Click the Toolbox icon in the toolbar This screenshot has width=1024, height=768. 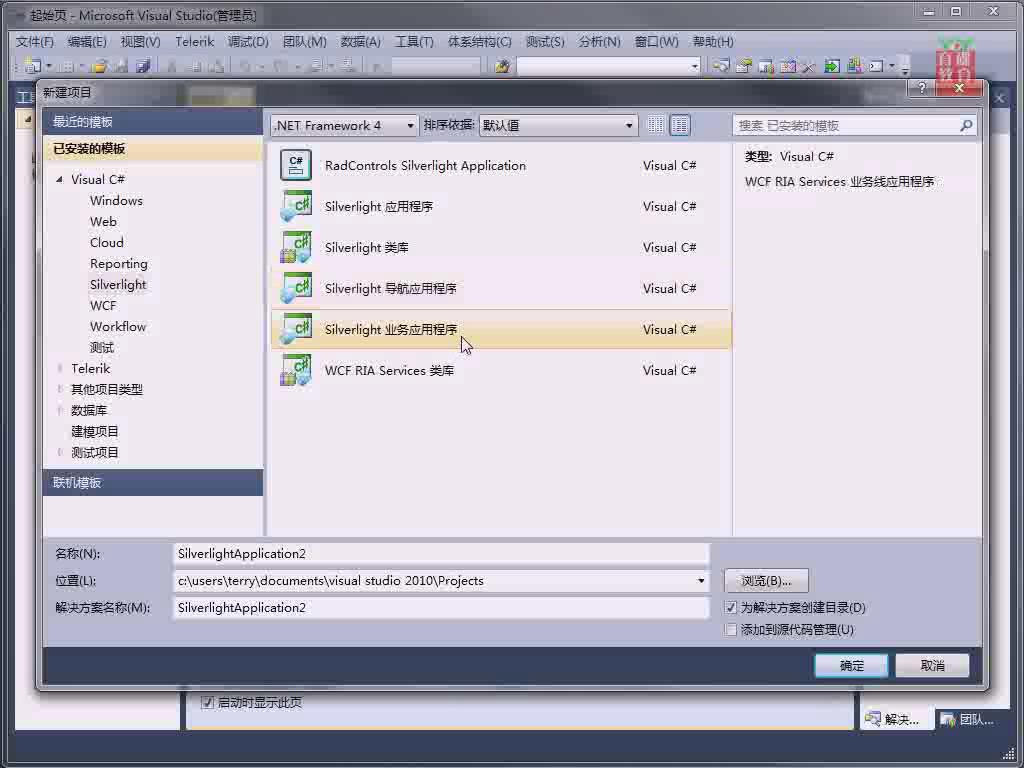808,66
